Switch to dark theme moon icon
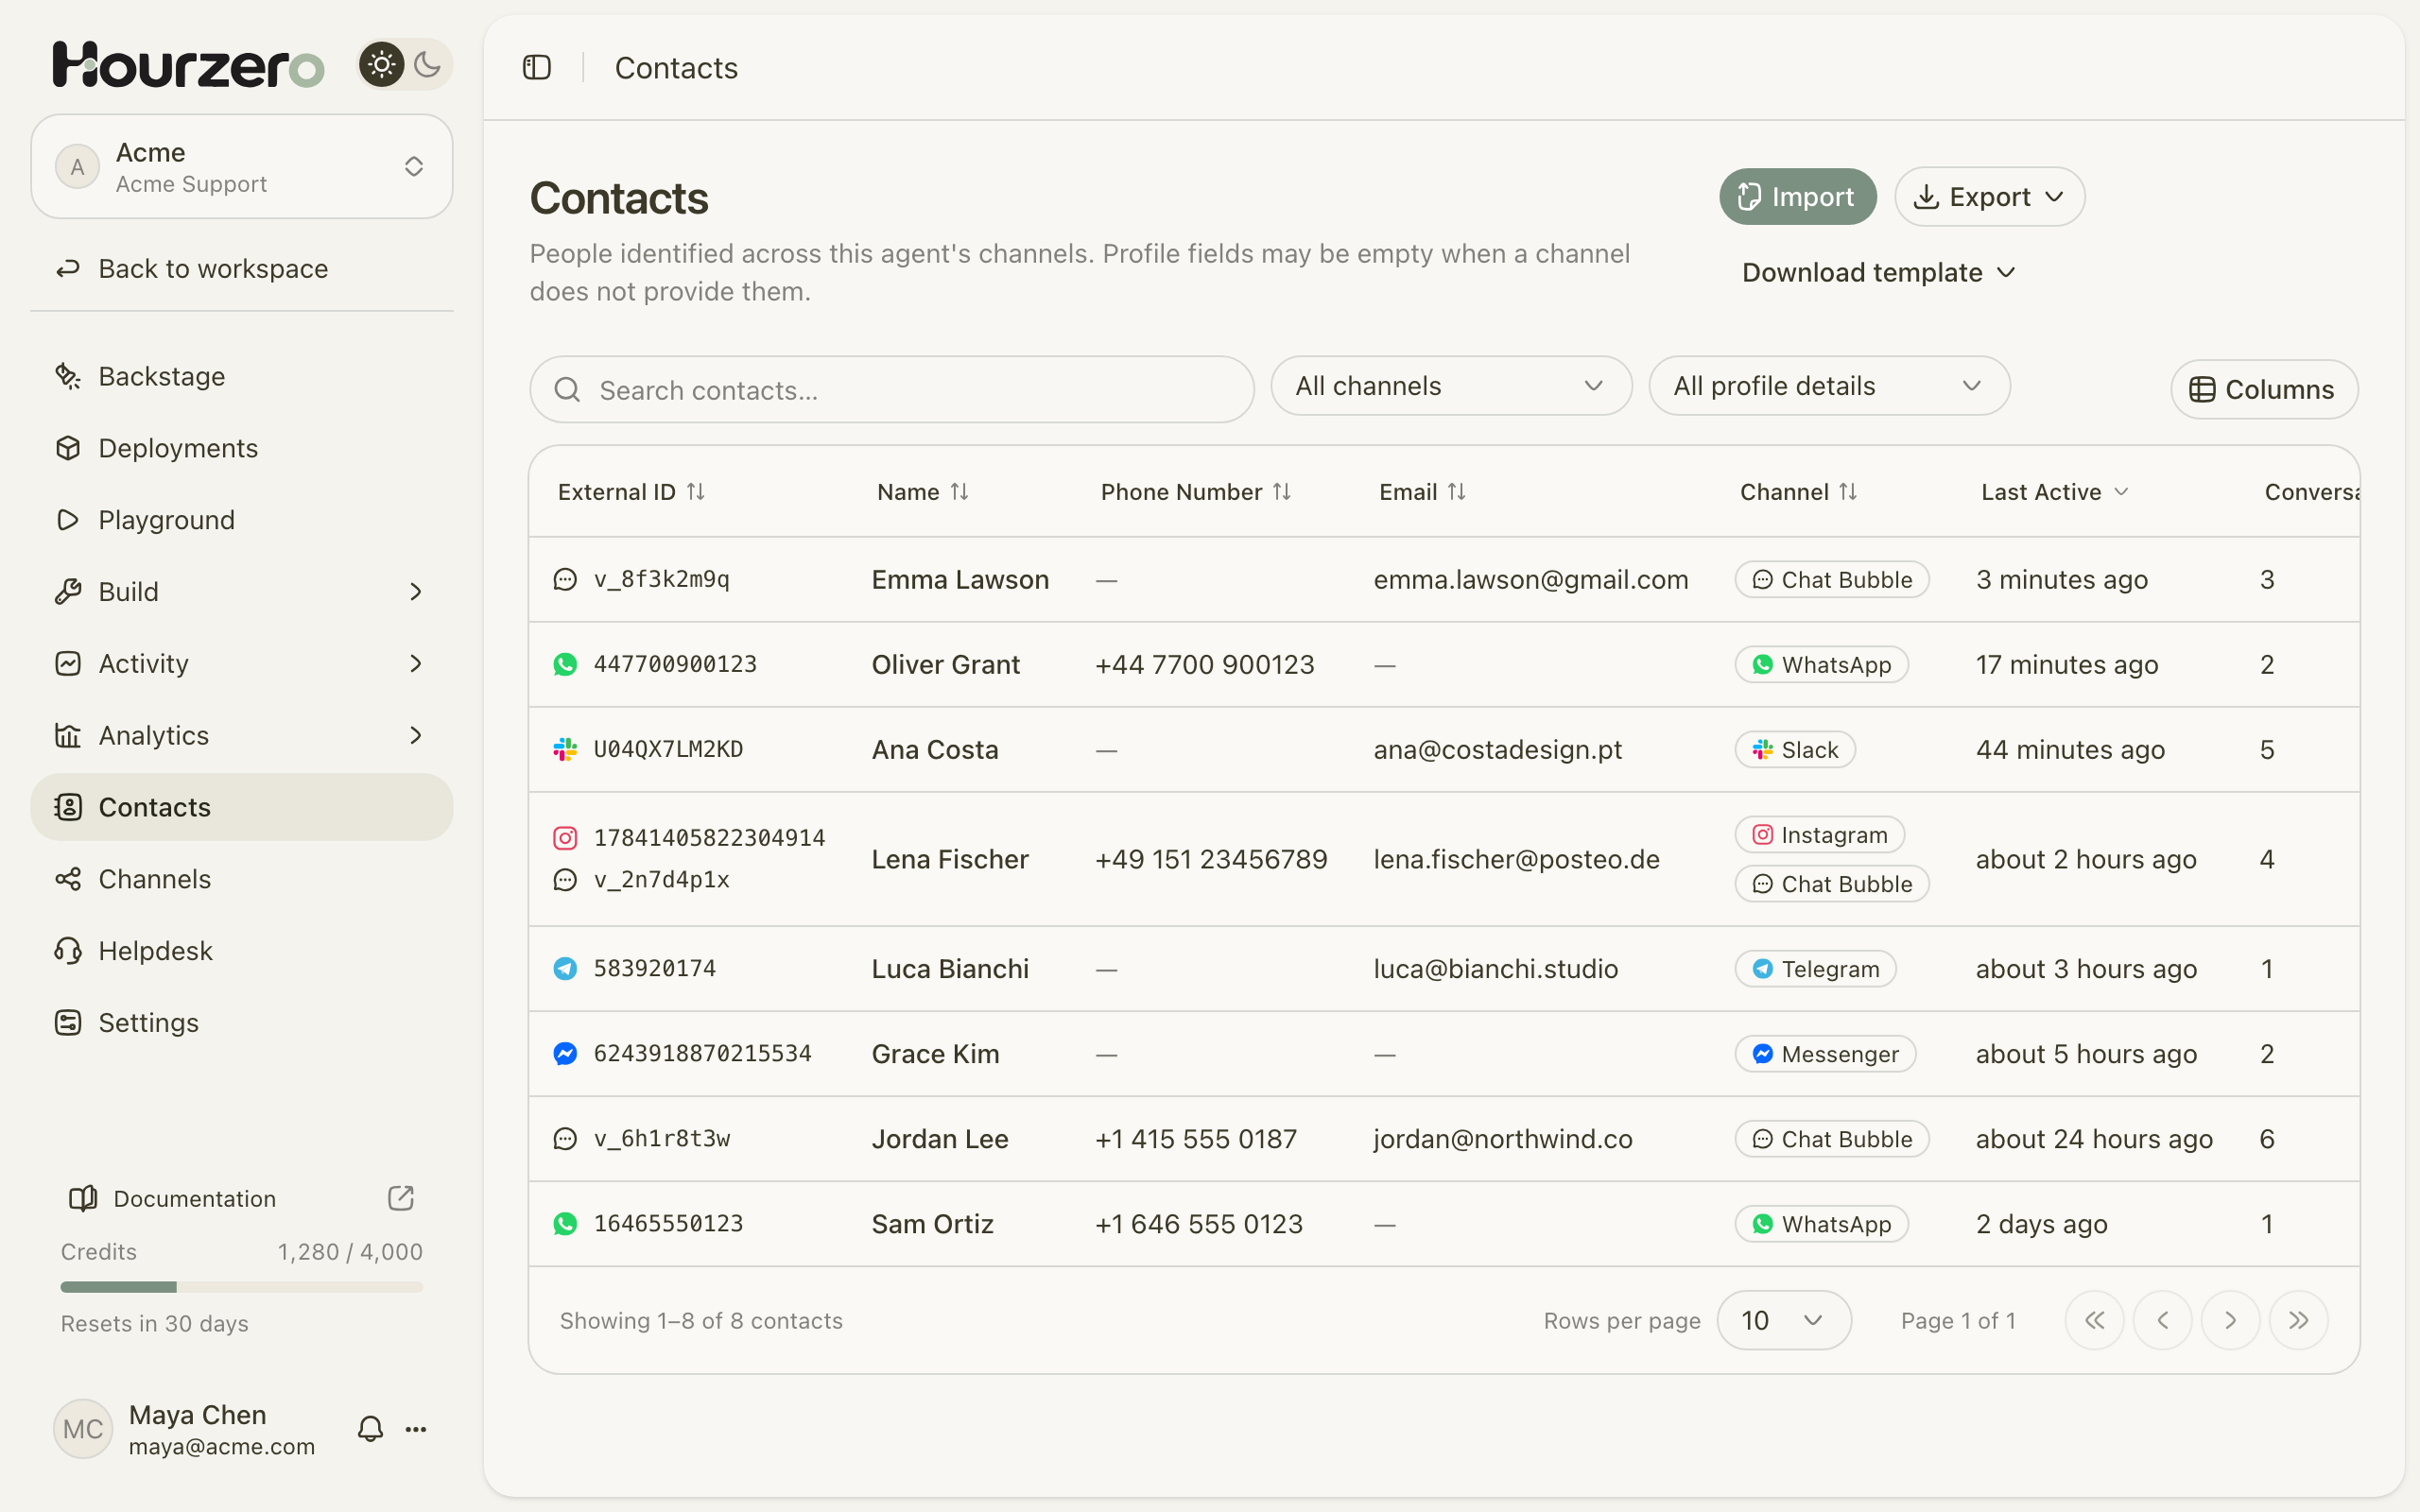 point(428,65)
